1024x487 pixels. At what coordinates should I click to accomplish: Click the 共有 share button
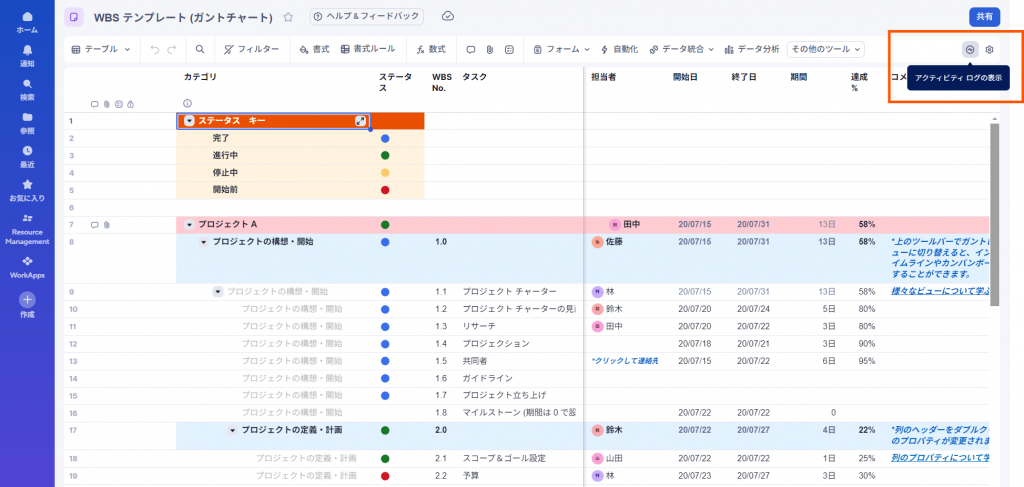click(x=984, y=17)
